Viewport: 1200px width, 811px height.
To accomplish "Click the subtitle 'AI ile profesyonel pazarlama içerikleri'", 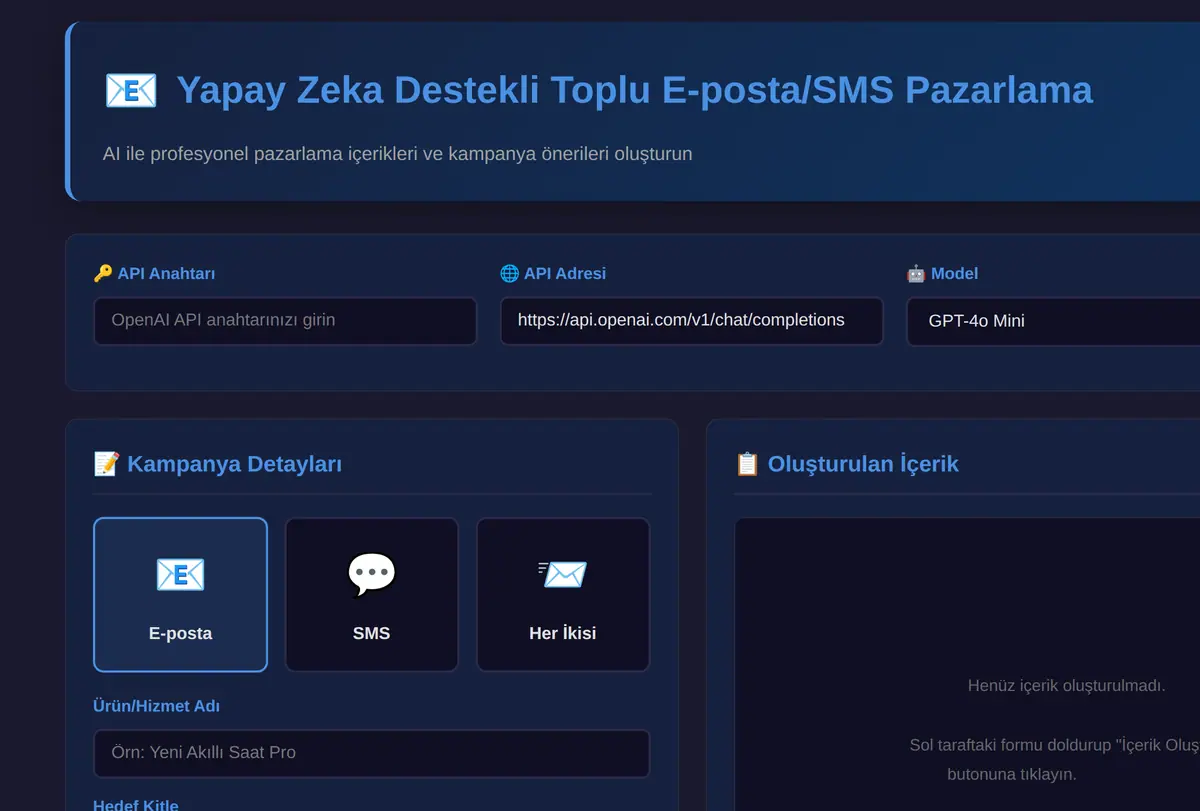I will (x=397, y=154).
